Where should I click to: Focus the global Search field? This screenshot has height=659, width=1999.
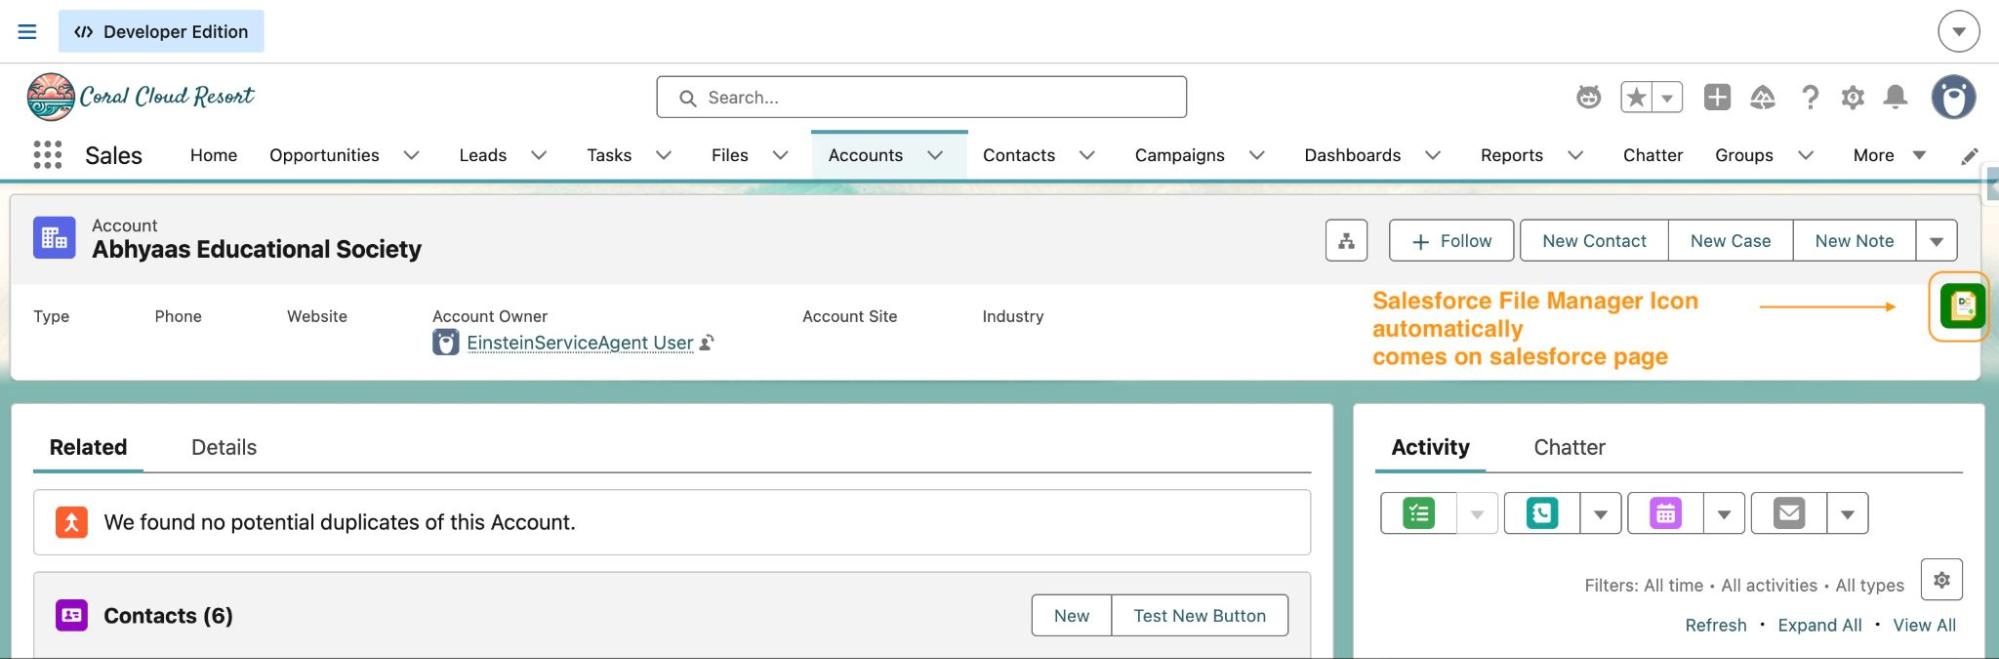921,97
